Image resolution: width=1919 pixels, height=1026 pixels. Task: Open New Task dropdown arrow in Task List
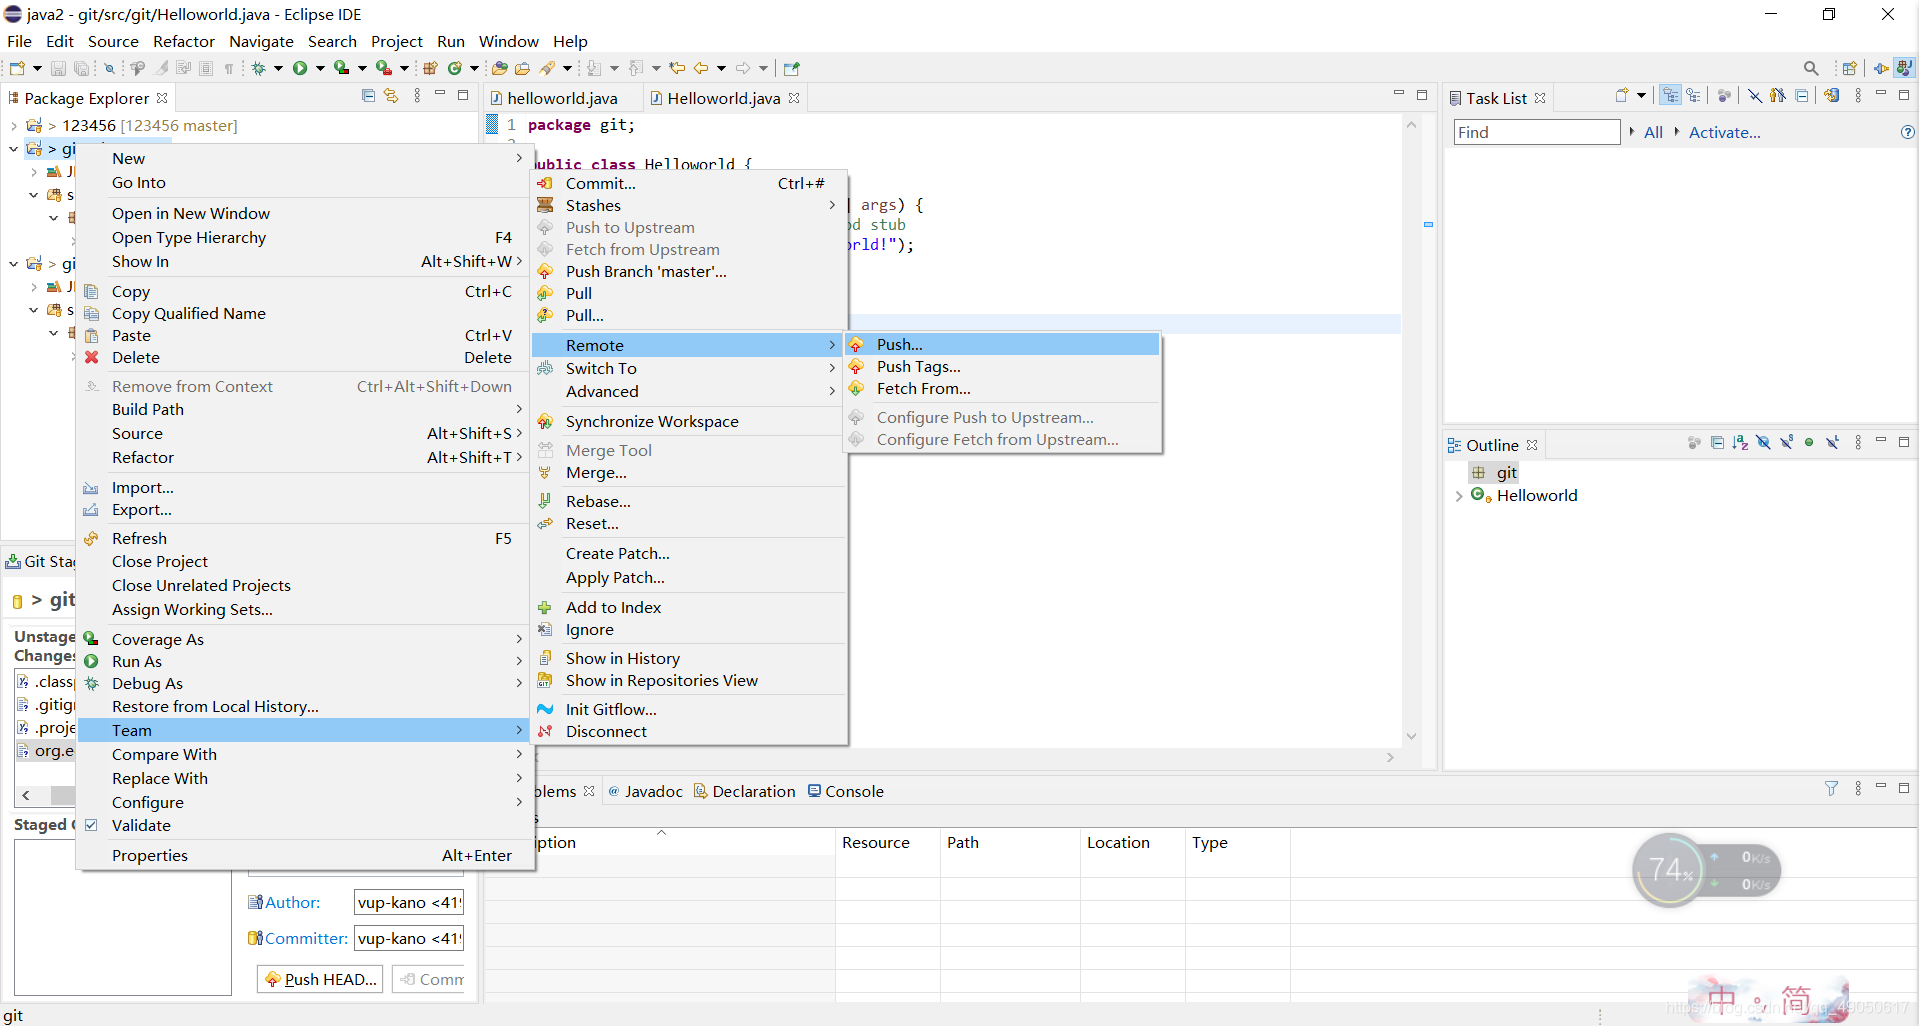(x=1641, y=96)
